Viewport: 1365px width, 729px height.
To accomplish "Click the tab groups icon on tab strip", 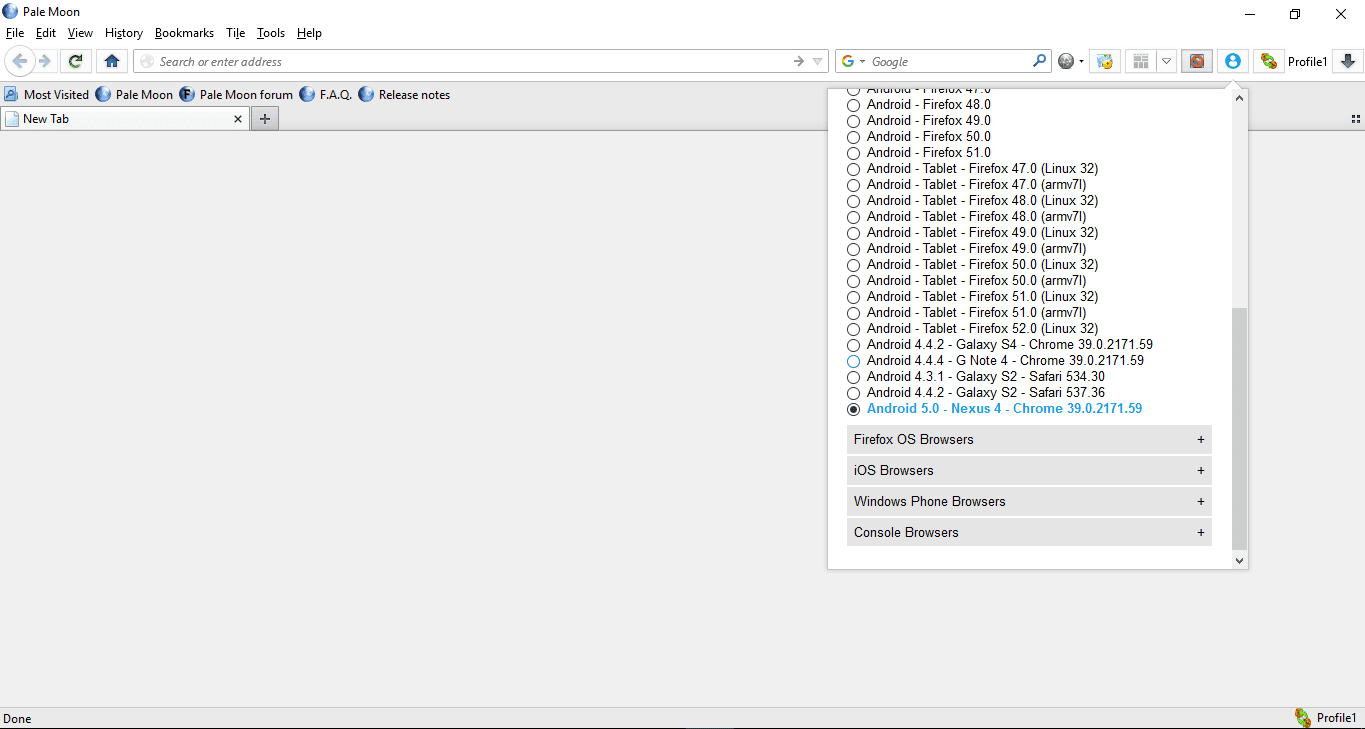I will click(x=1356, y=118).
